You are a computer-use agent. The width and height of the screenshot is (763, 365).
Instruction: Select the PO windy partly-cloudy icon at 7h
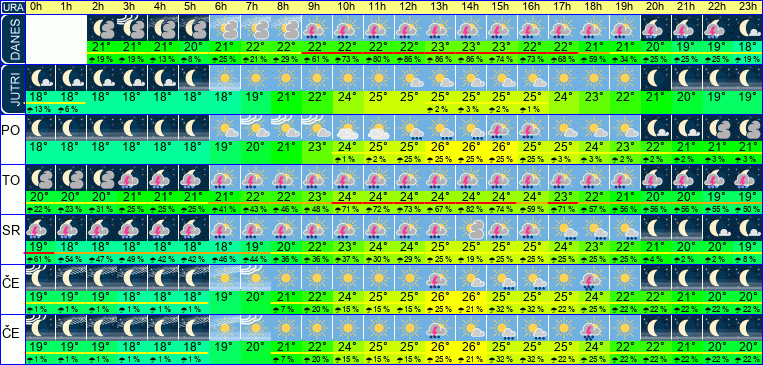click(x=255, y=128)
